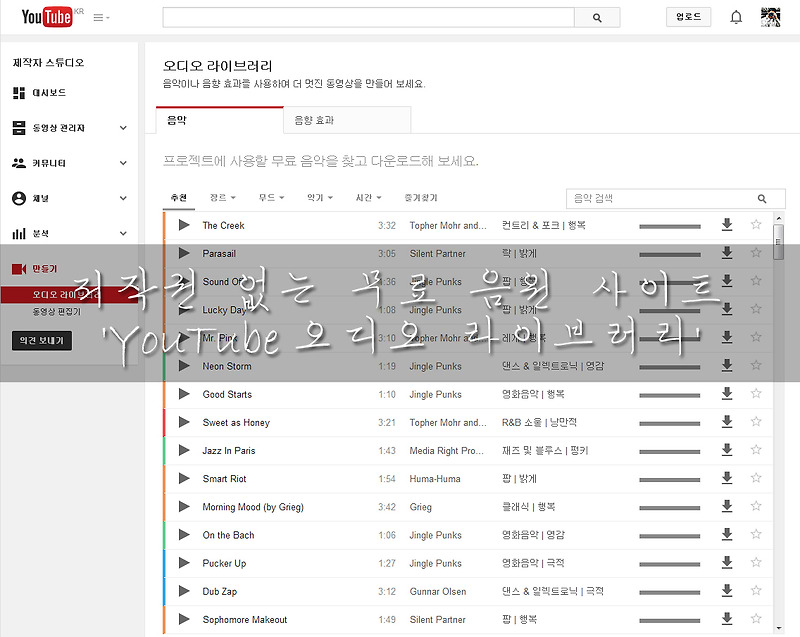This screenshot has width=800, height=637.
Task: Download The Creek track
Action: coord(727,225)
